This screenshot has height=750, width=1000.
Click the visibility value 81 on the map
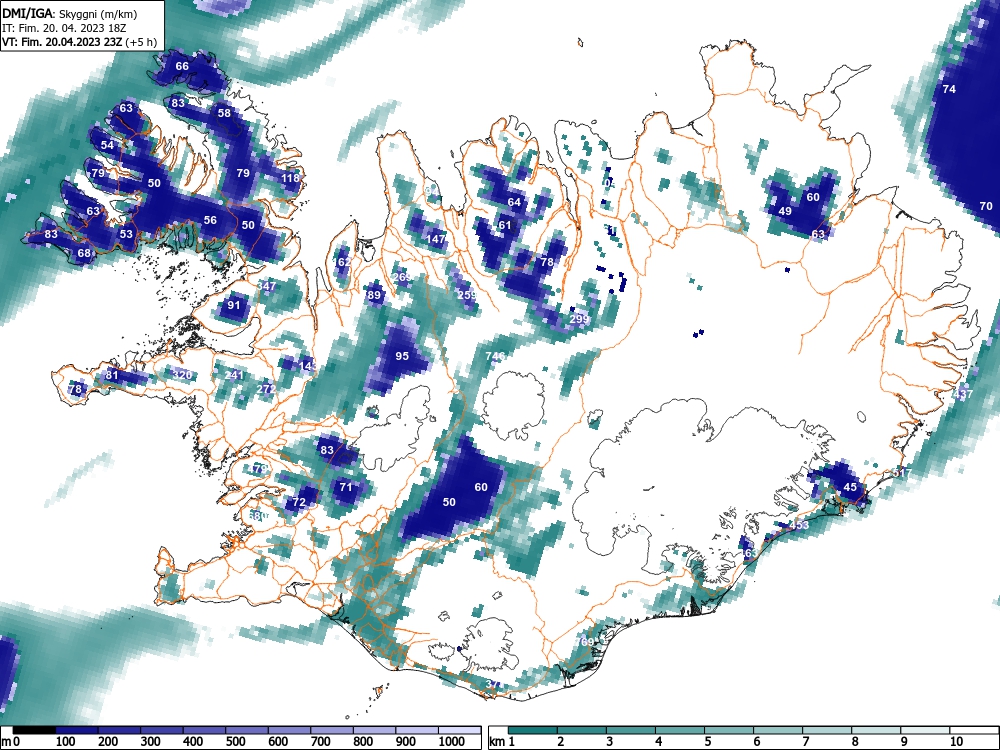coord(112,375)
